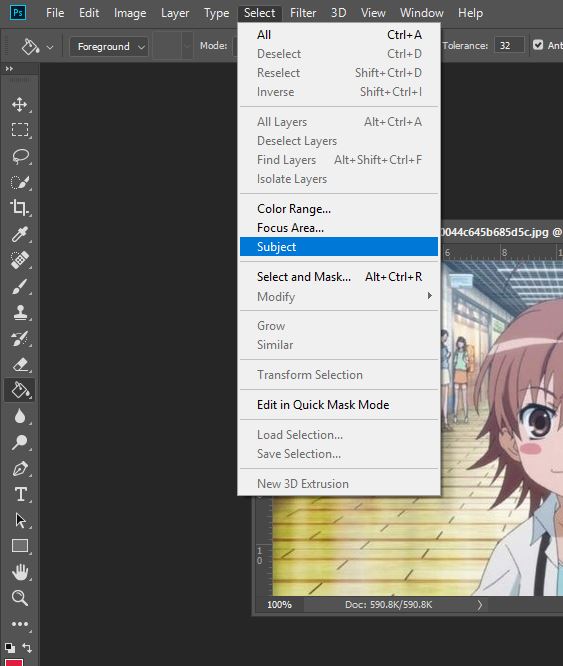Select the Brush tool
Screen dimensions: 563x666
pyautogui.click(x=20, y=286)
